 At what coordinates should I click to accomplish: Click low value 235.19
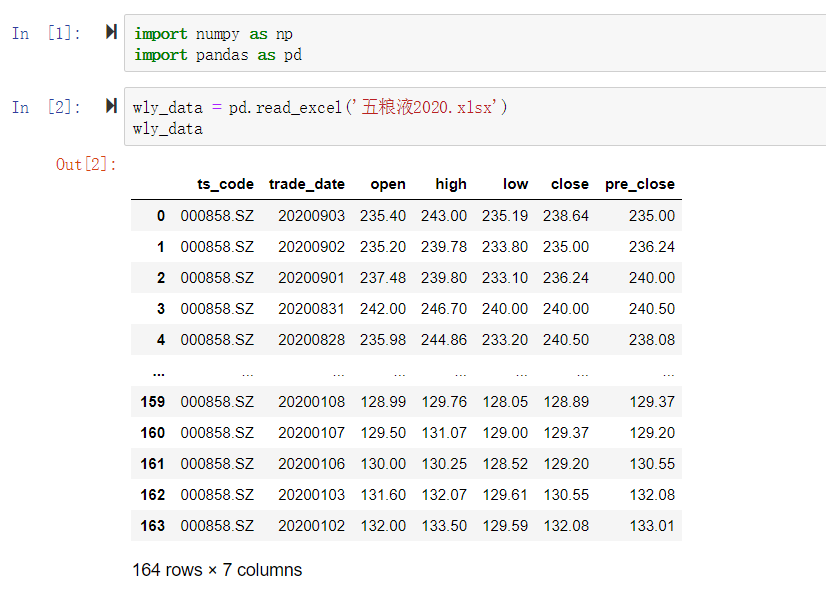click(x=505, y=216)
